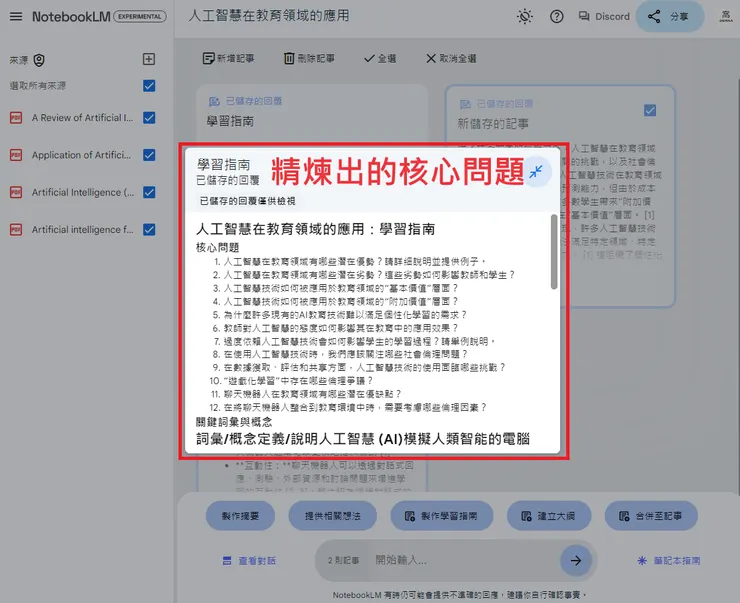Click the 提供相關想法 button
The height and width of the screenshot is (603, 740).
(x=332, y=516)
